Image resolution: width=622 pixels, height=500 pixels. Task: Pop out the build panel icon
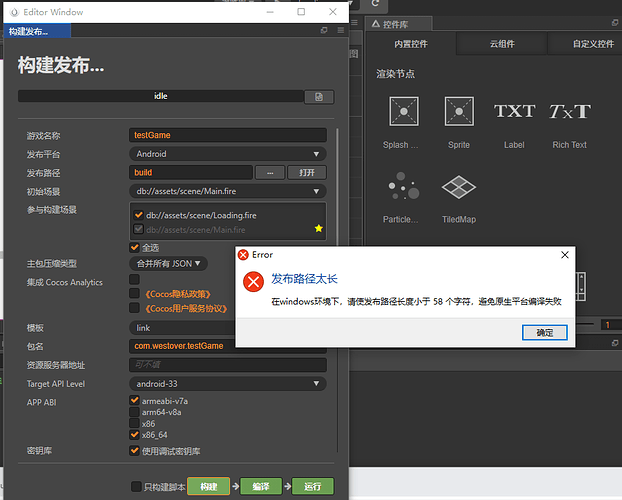[x=324, y=30]
